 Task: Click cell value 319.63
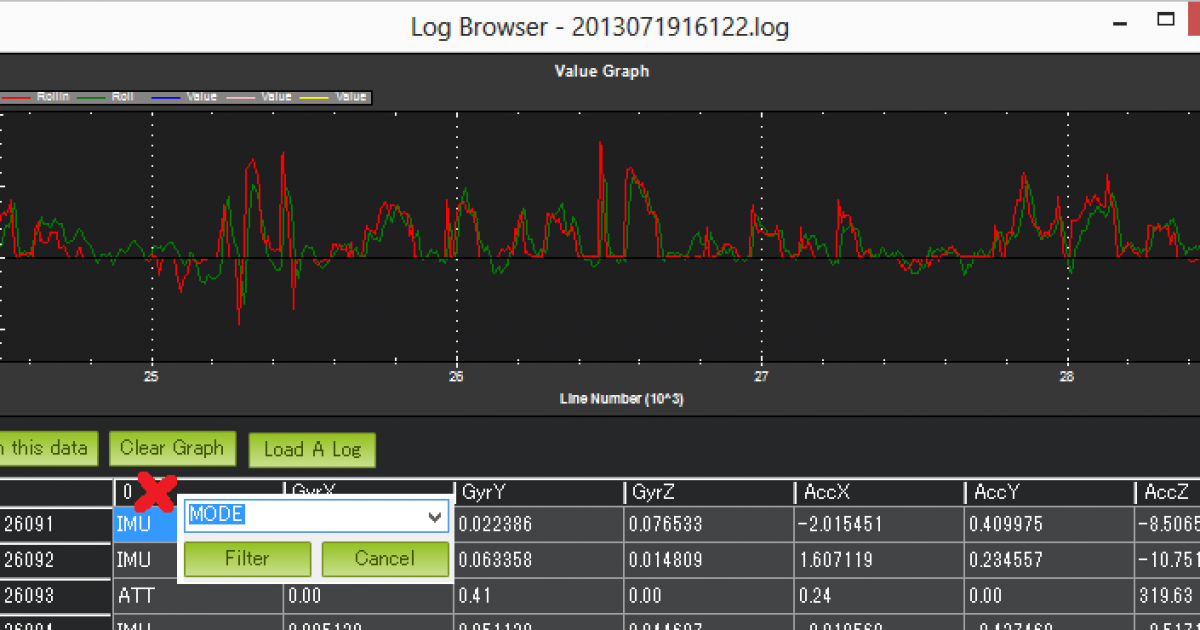pyautogui.click(x=1168, y=596)
